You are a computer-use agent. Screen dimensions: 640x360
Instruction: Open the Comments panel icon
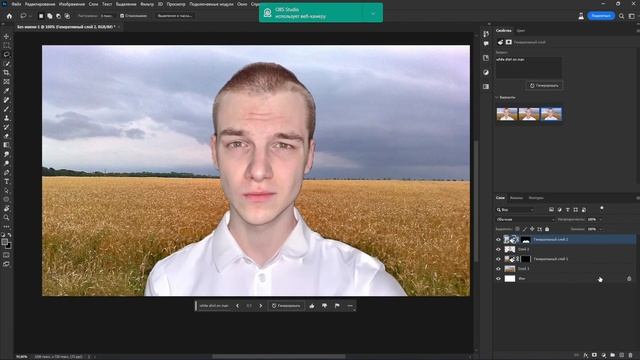(x=486, y=43)
